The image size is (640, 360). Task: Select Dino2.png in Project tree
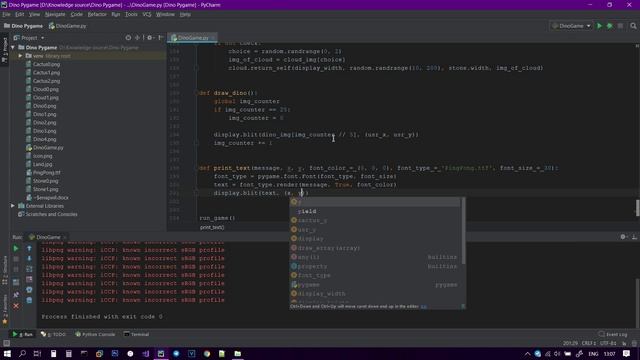[44, 122]
